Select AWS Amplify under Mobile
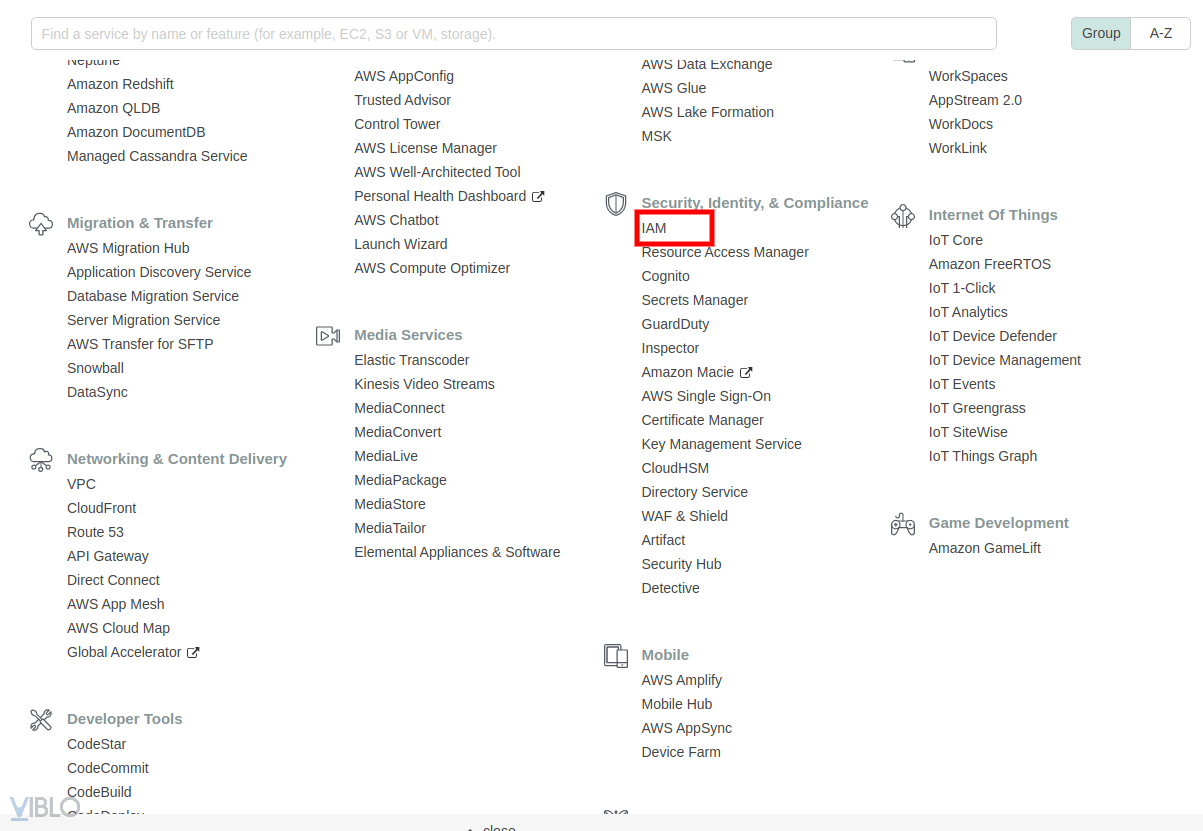This screenshot has height=831, width=1203. [x=681, y=680]
